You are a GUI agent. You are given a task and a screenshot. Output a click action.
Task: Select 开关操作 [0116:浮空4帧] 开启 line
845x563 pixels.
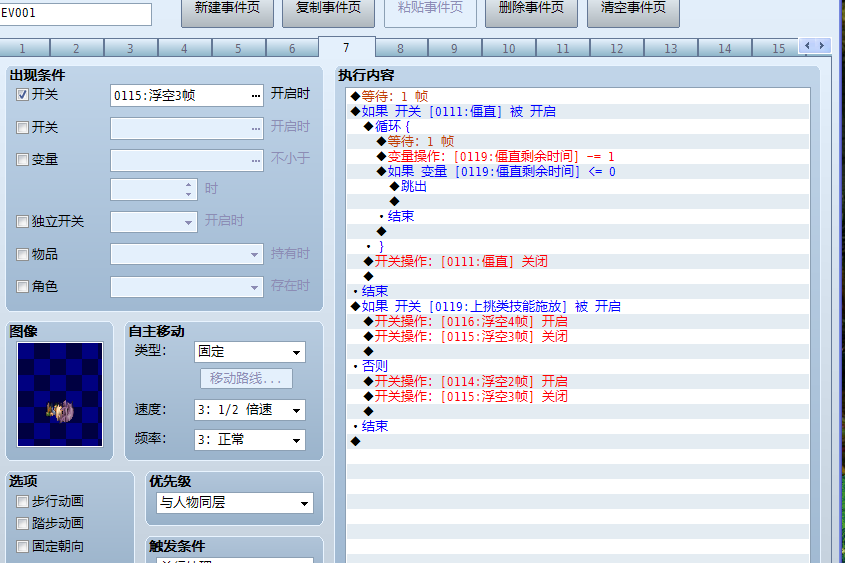point(578,322)
